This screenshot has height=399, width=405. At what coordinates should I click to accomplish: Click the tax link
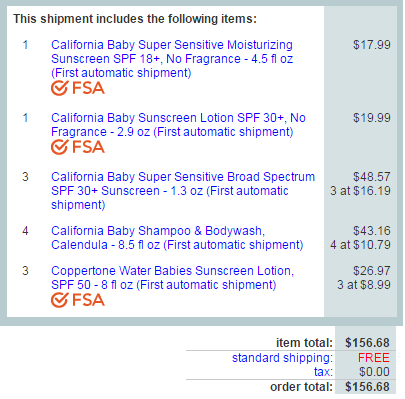coord(323,372)
